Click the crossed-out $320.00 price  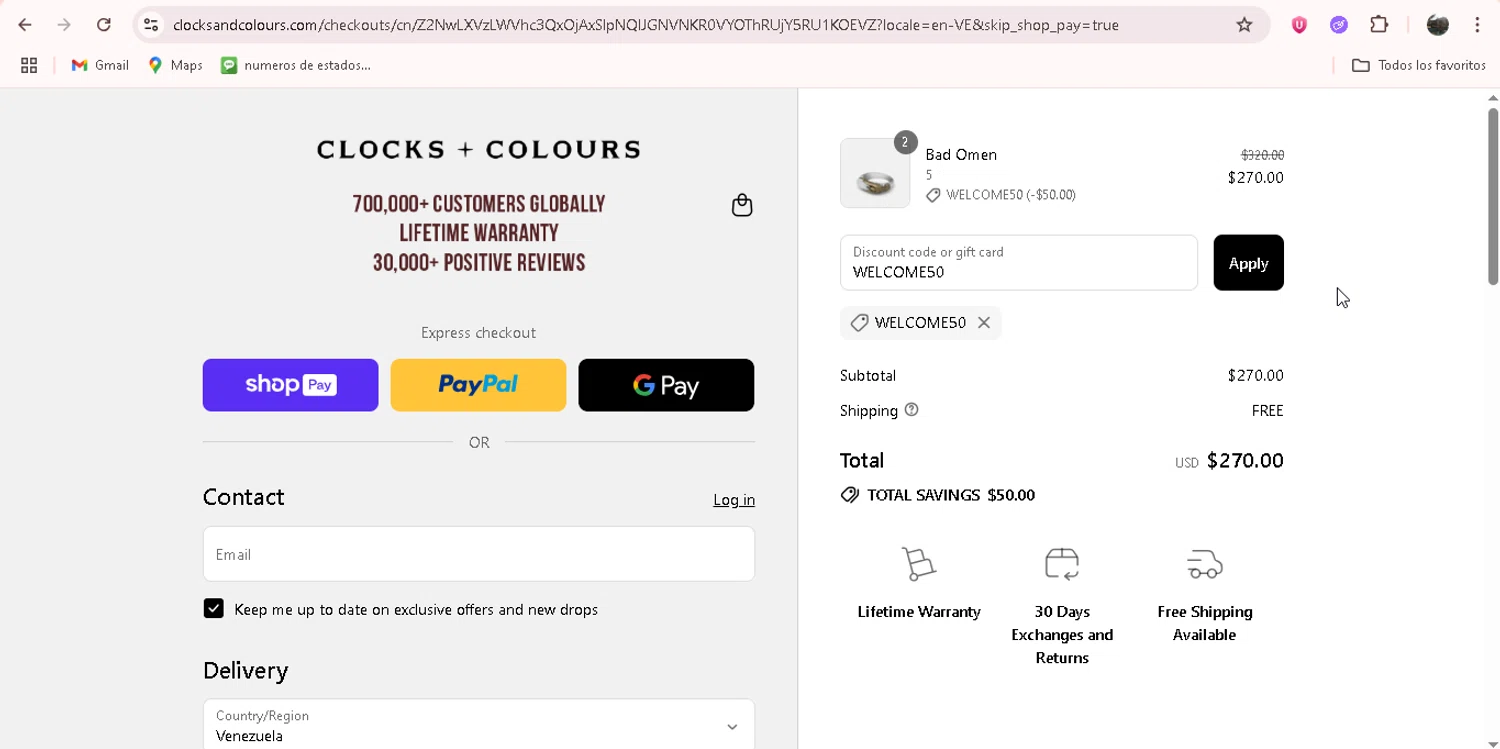point(1262,155)
